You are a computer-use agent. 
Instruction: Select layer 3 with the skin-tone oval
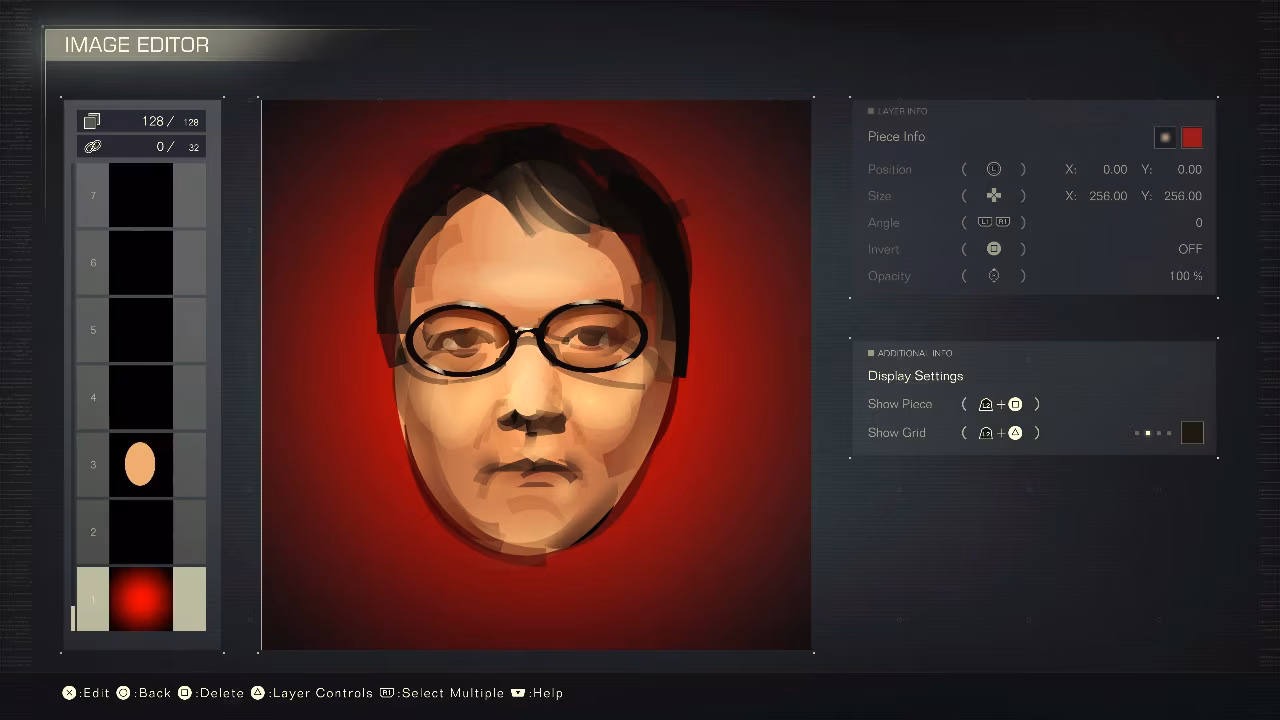140,465
